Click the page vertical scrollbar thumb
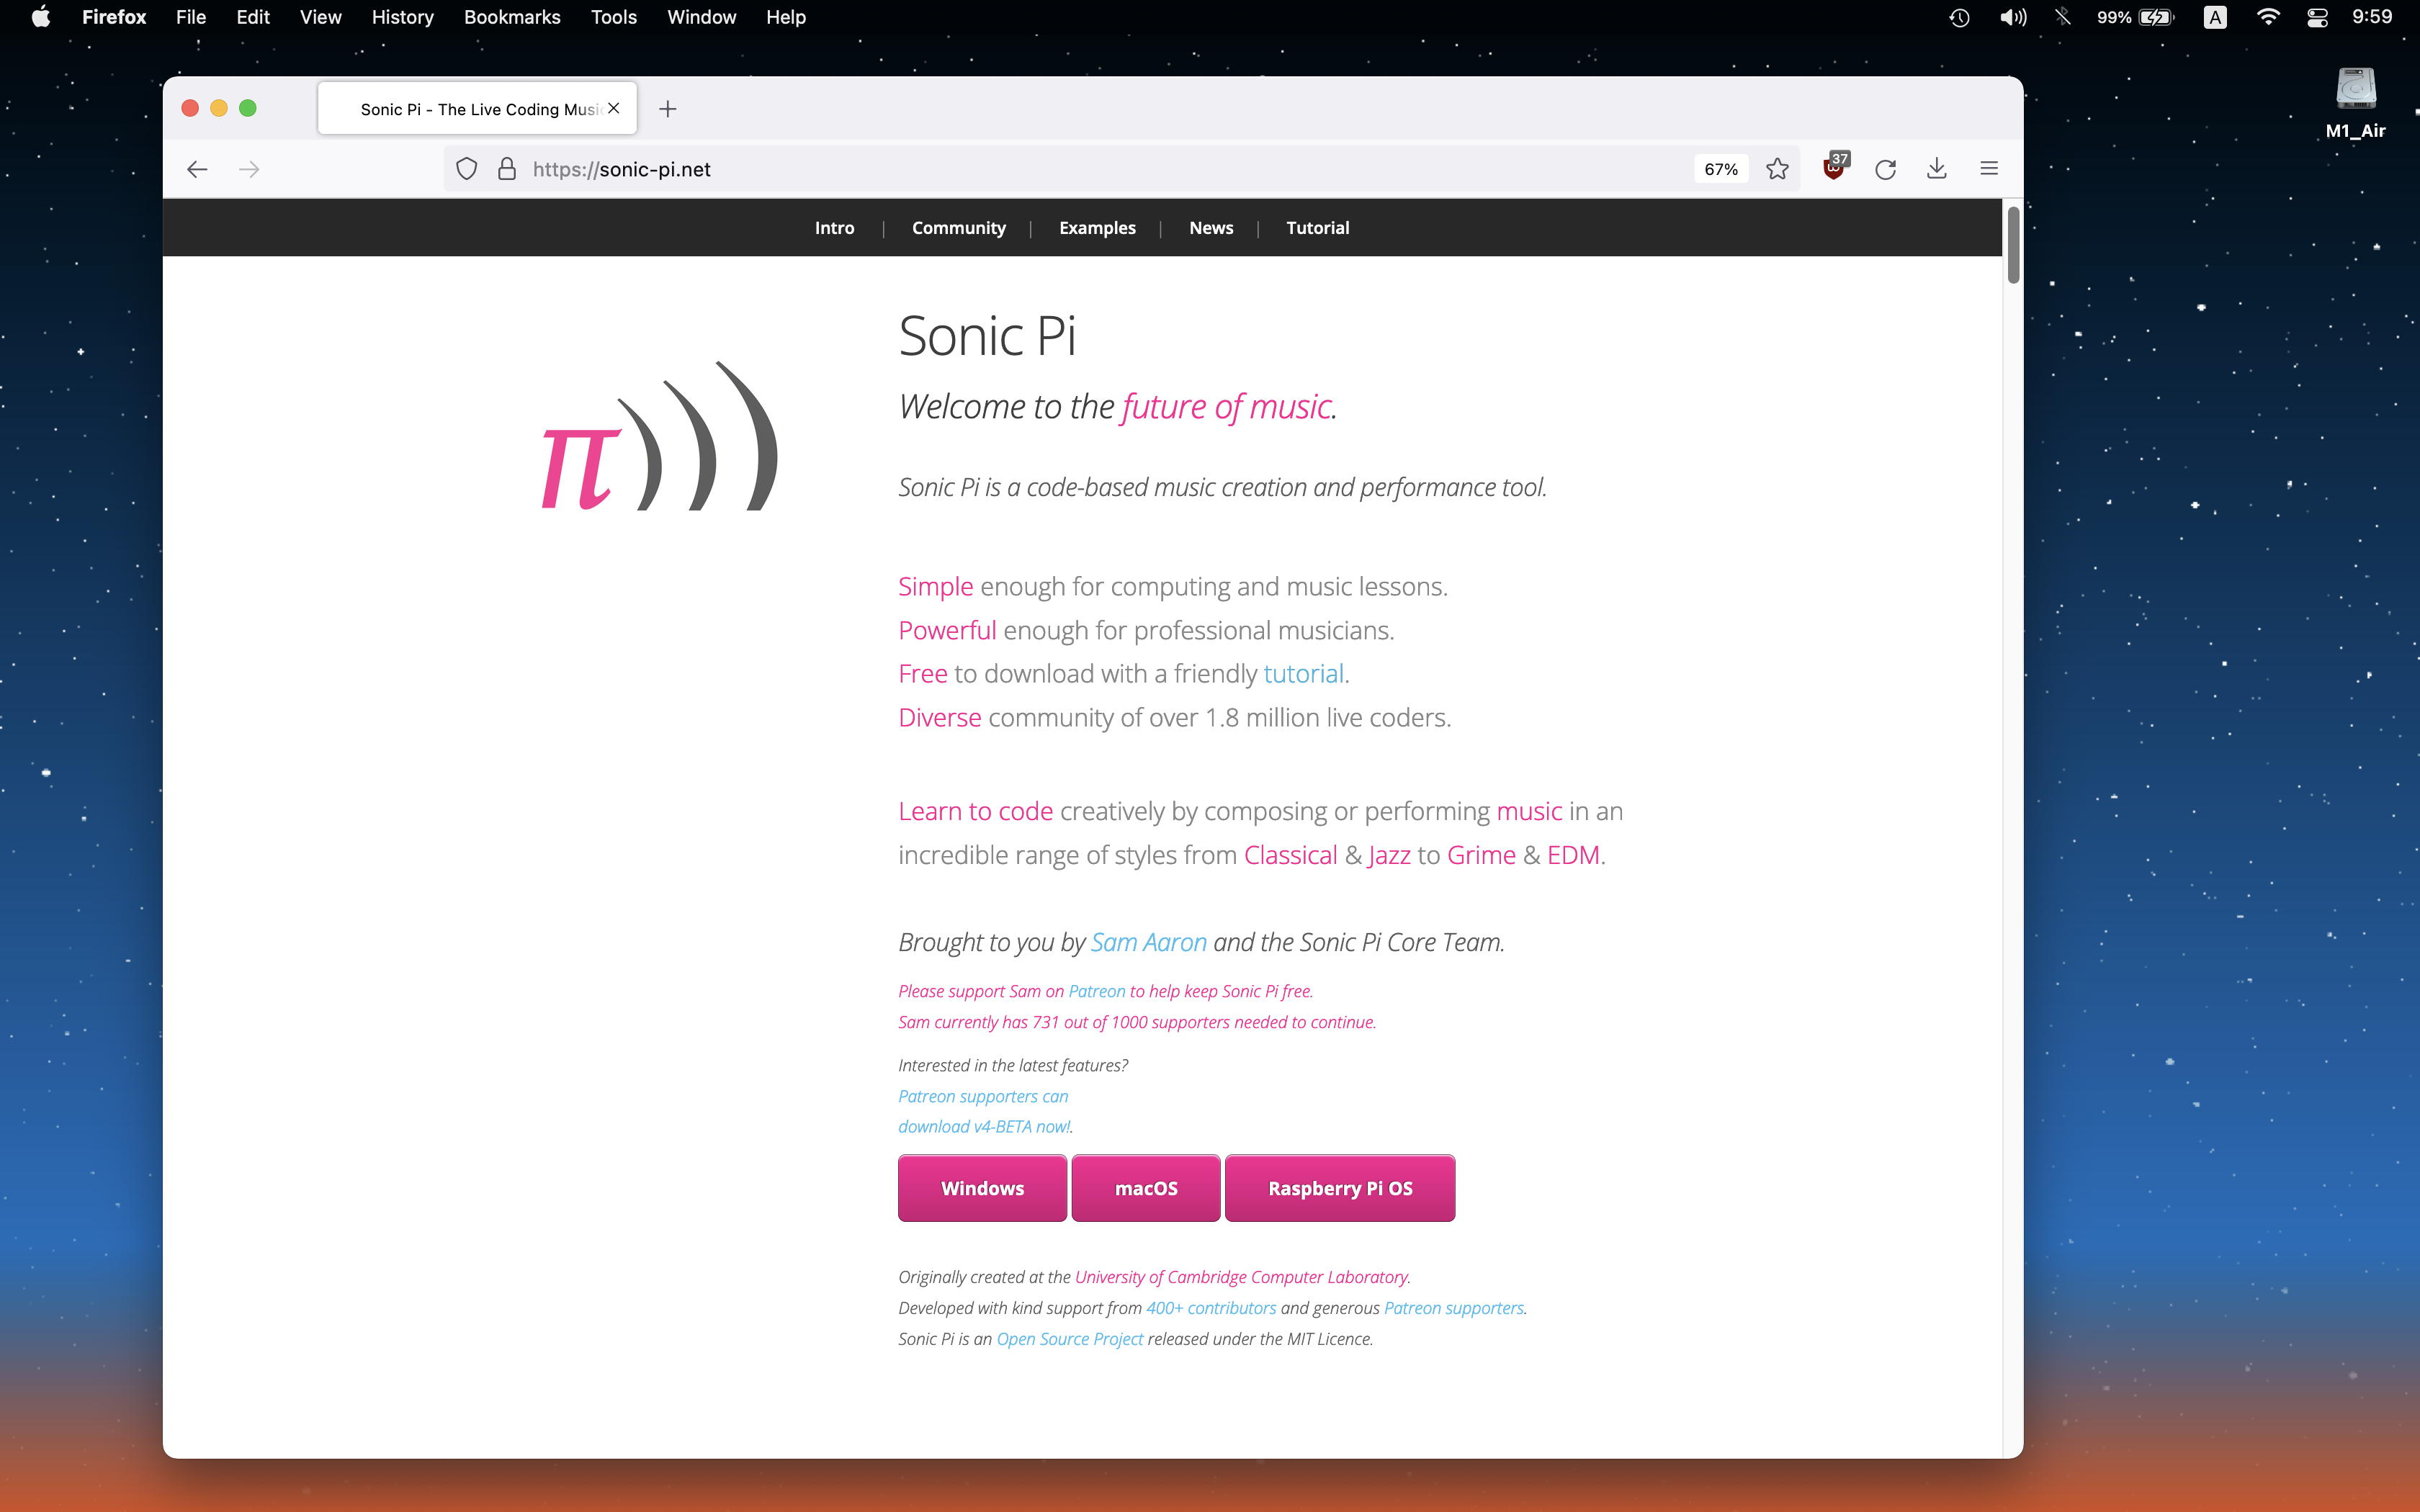 [x=2013, y=245]
